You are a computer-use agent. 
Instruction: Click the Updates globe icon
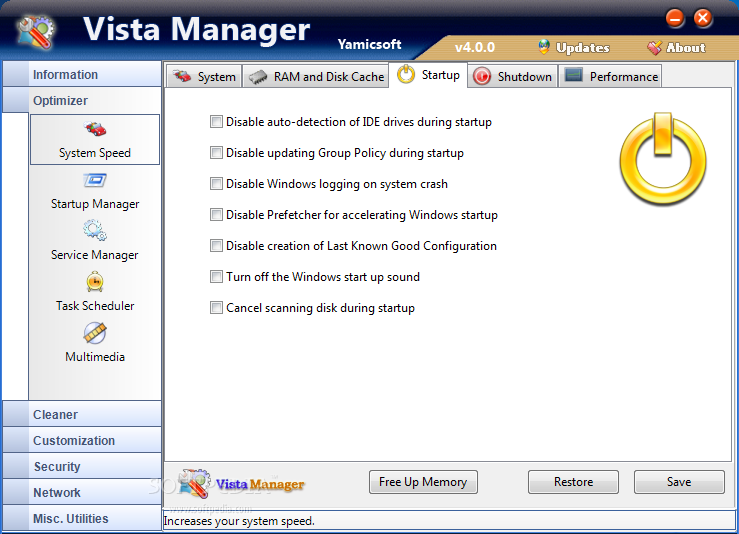tap(544, 47)
